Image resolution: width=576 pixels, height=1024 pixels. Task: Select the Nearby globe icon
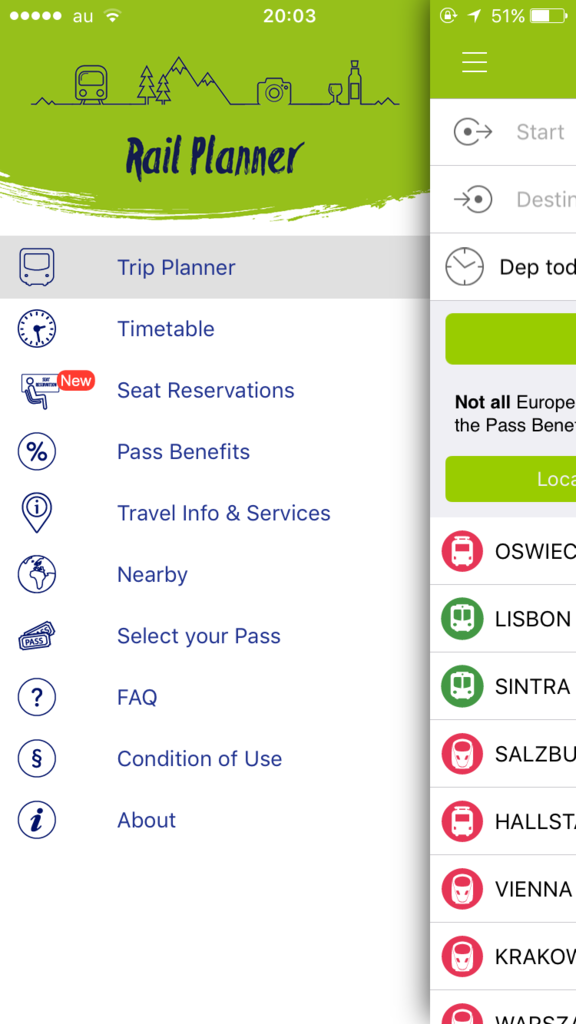click(37, 574)
